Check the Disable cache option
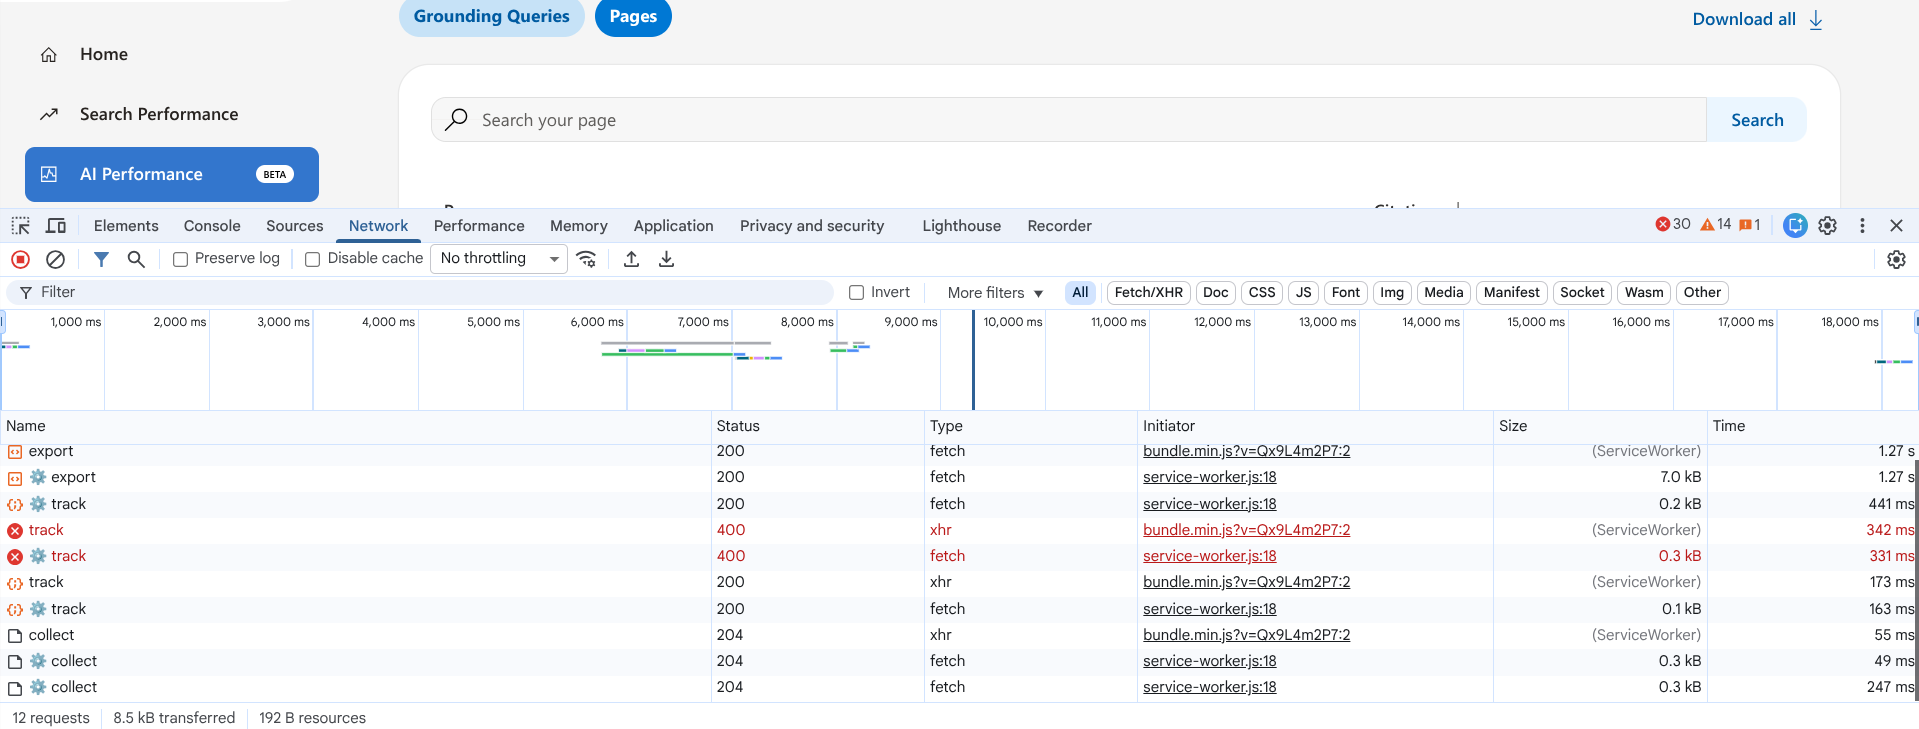The image size is (1919, 729). coord(313,259)
